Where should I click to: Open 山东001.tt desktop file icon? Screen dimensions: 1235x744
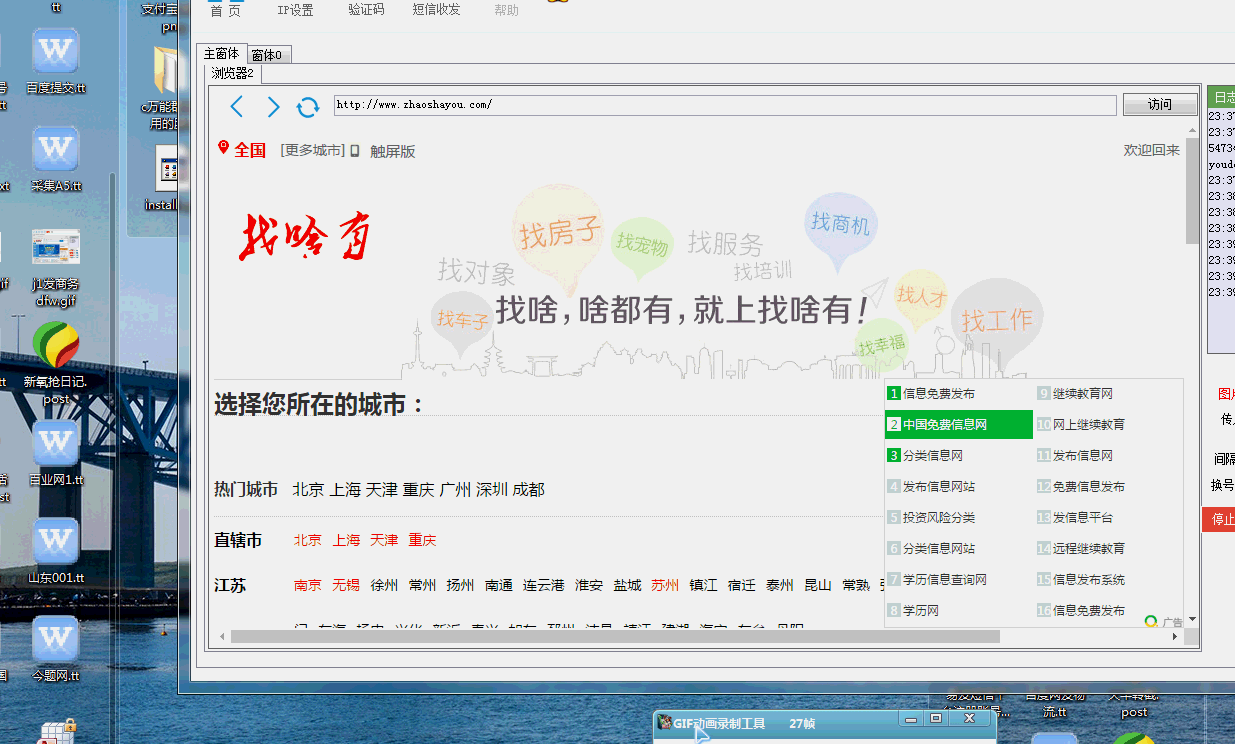56,552
